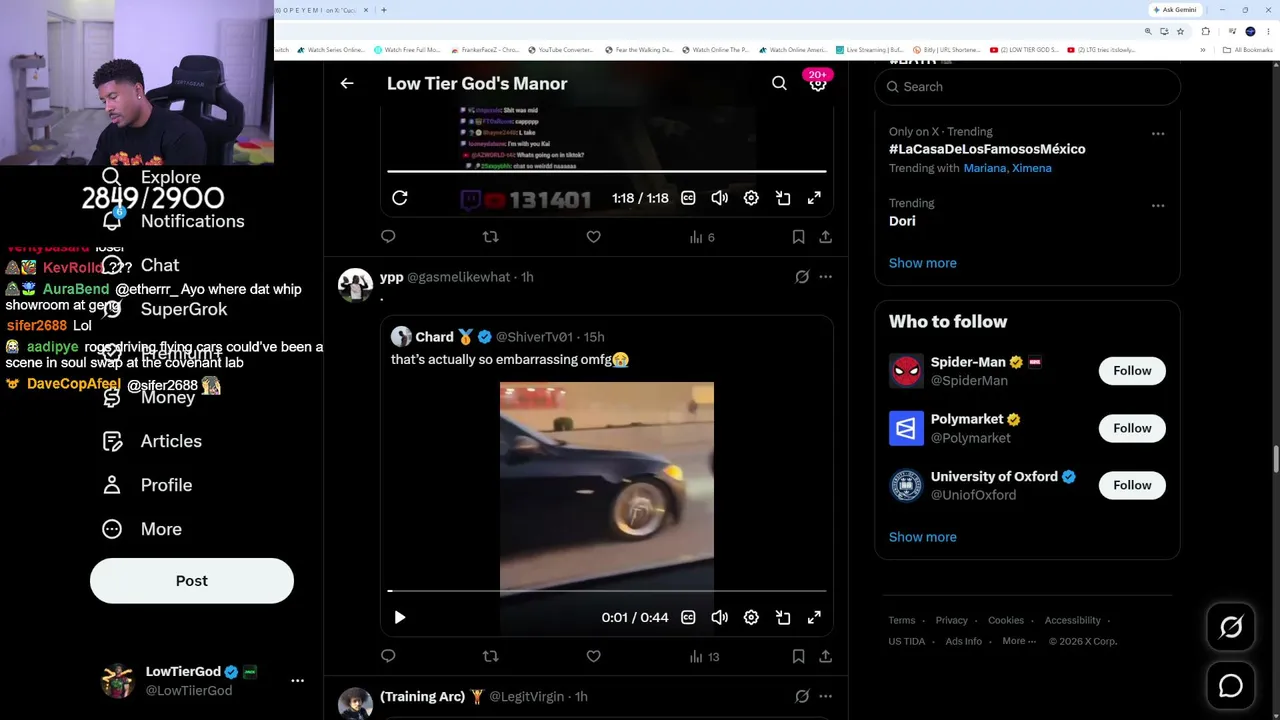Follow Spider-Man

point(1132,371)
